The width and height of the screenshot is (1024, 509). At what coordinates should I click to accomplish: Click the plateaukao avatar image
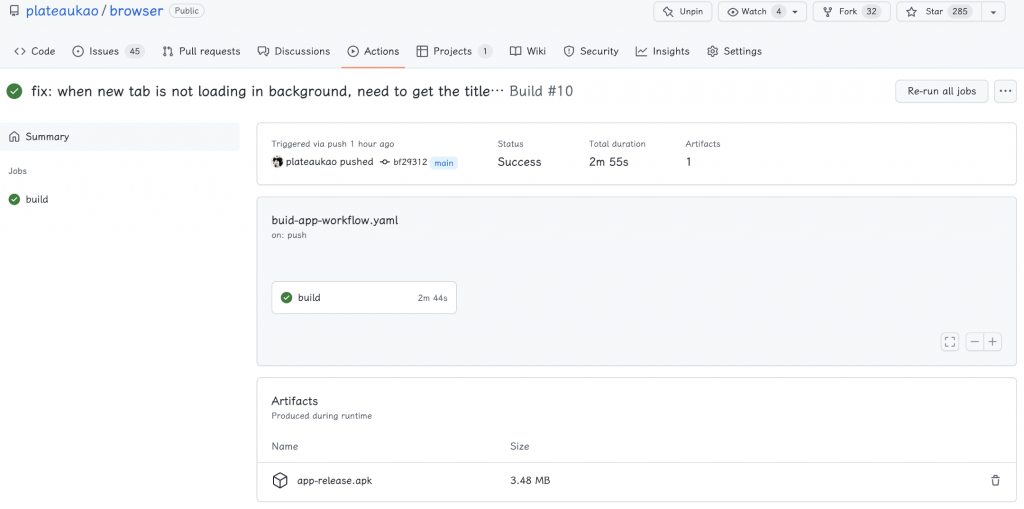278,162
